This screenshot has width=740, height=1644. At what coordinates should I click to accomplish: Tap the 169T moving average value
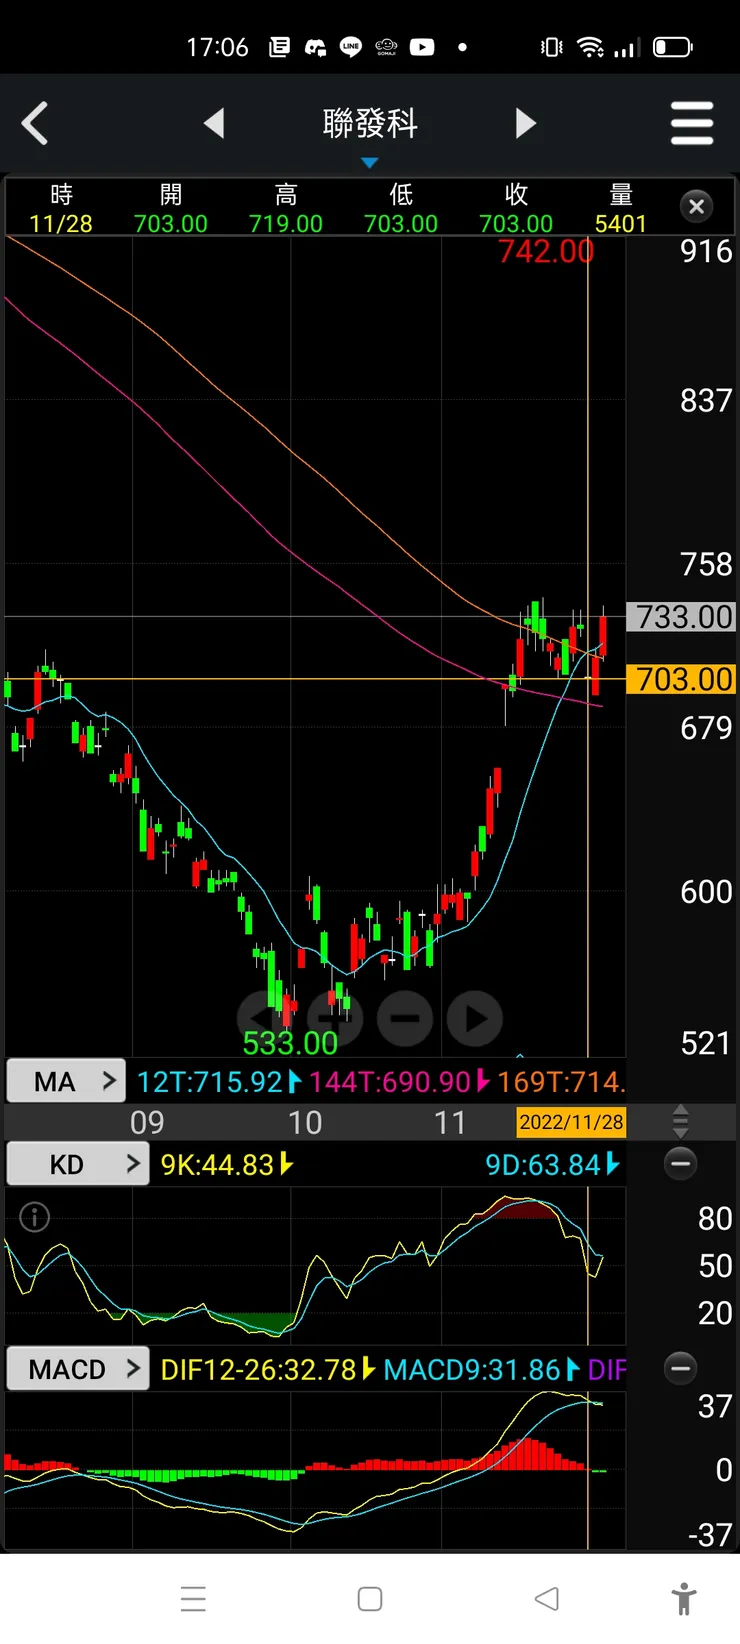click(561, 1082)
